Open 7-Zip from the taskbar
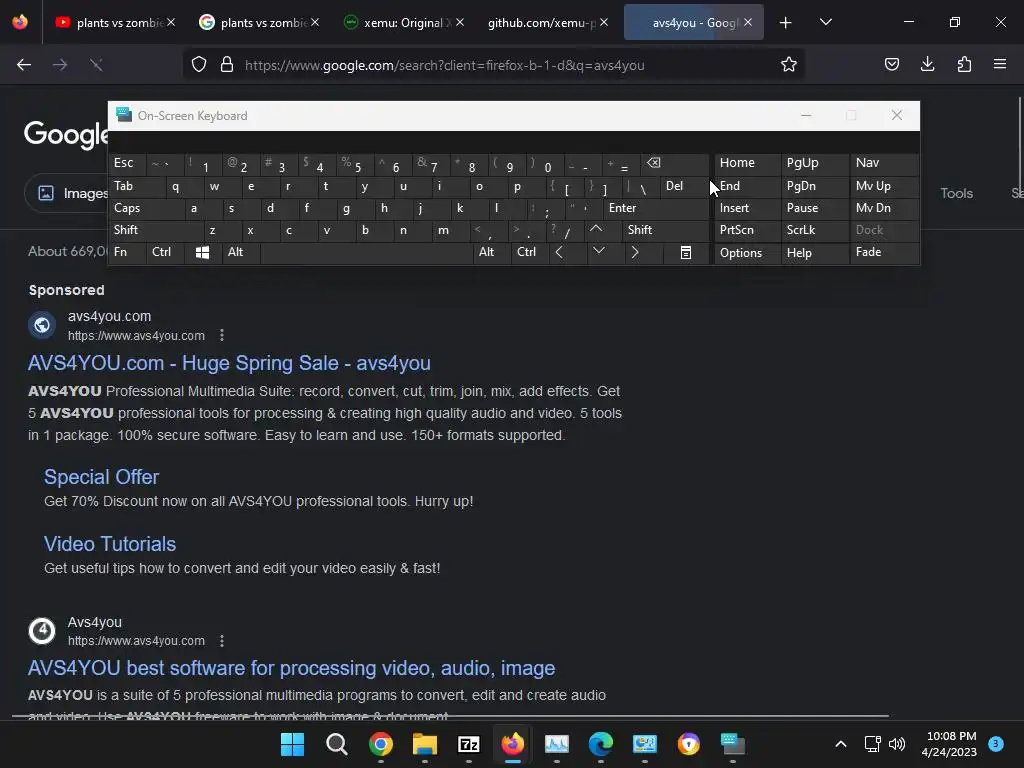 tap(469, 744)
